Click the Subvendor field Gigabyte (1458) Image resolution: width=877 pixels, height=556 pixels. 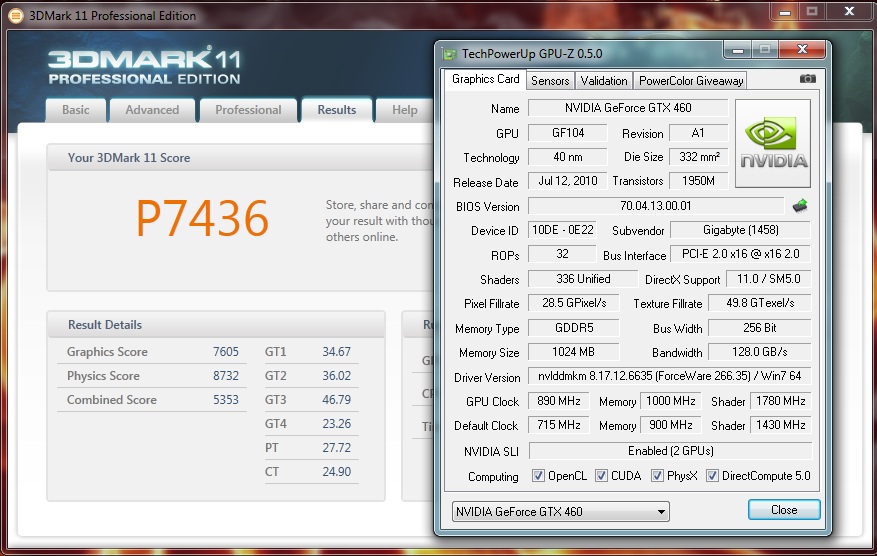pyautogui.click(x=741, y=229)
